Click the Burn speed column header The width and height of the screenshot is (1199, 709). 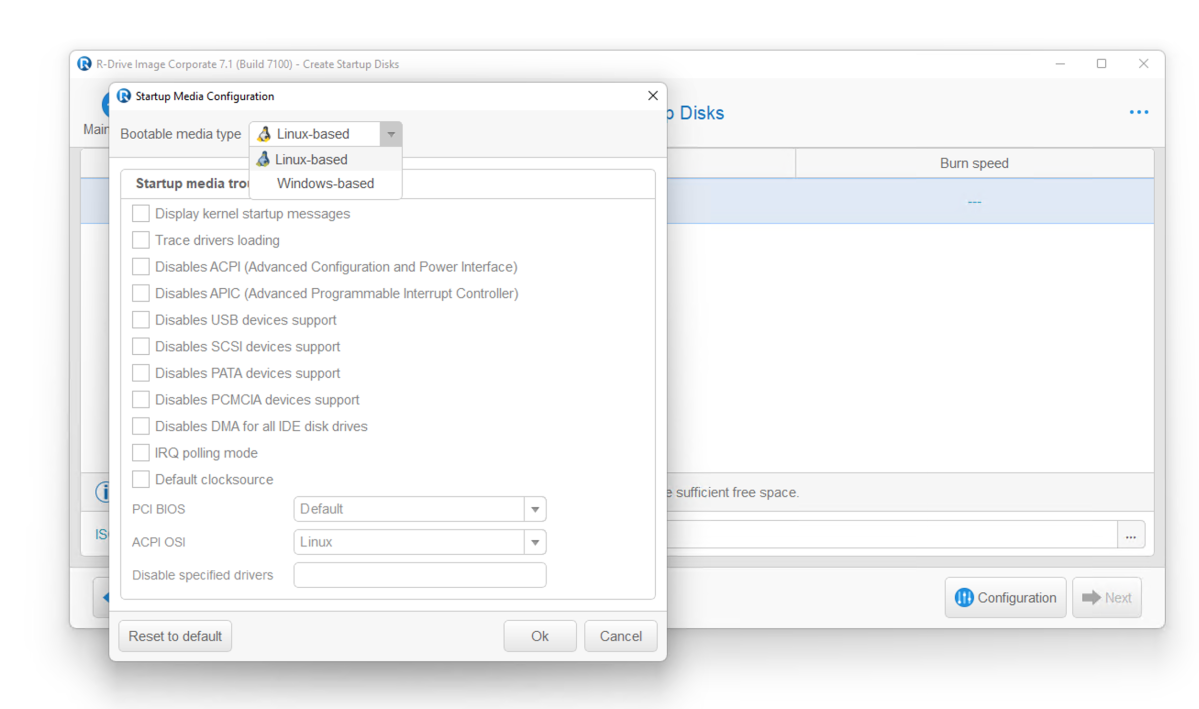974,163
